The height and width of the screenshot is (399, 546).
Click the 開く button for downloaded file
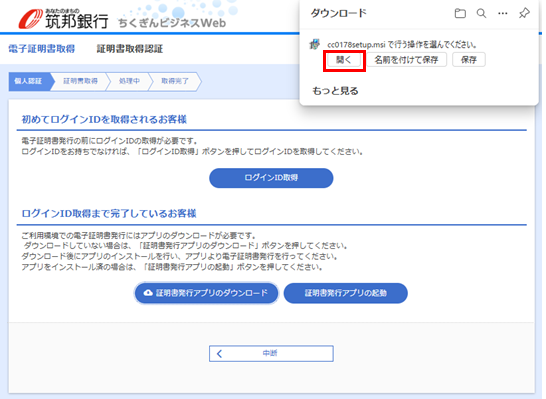tap(344, 60)
